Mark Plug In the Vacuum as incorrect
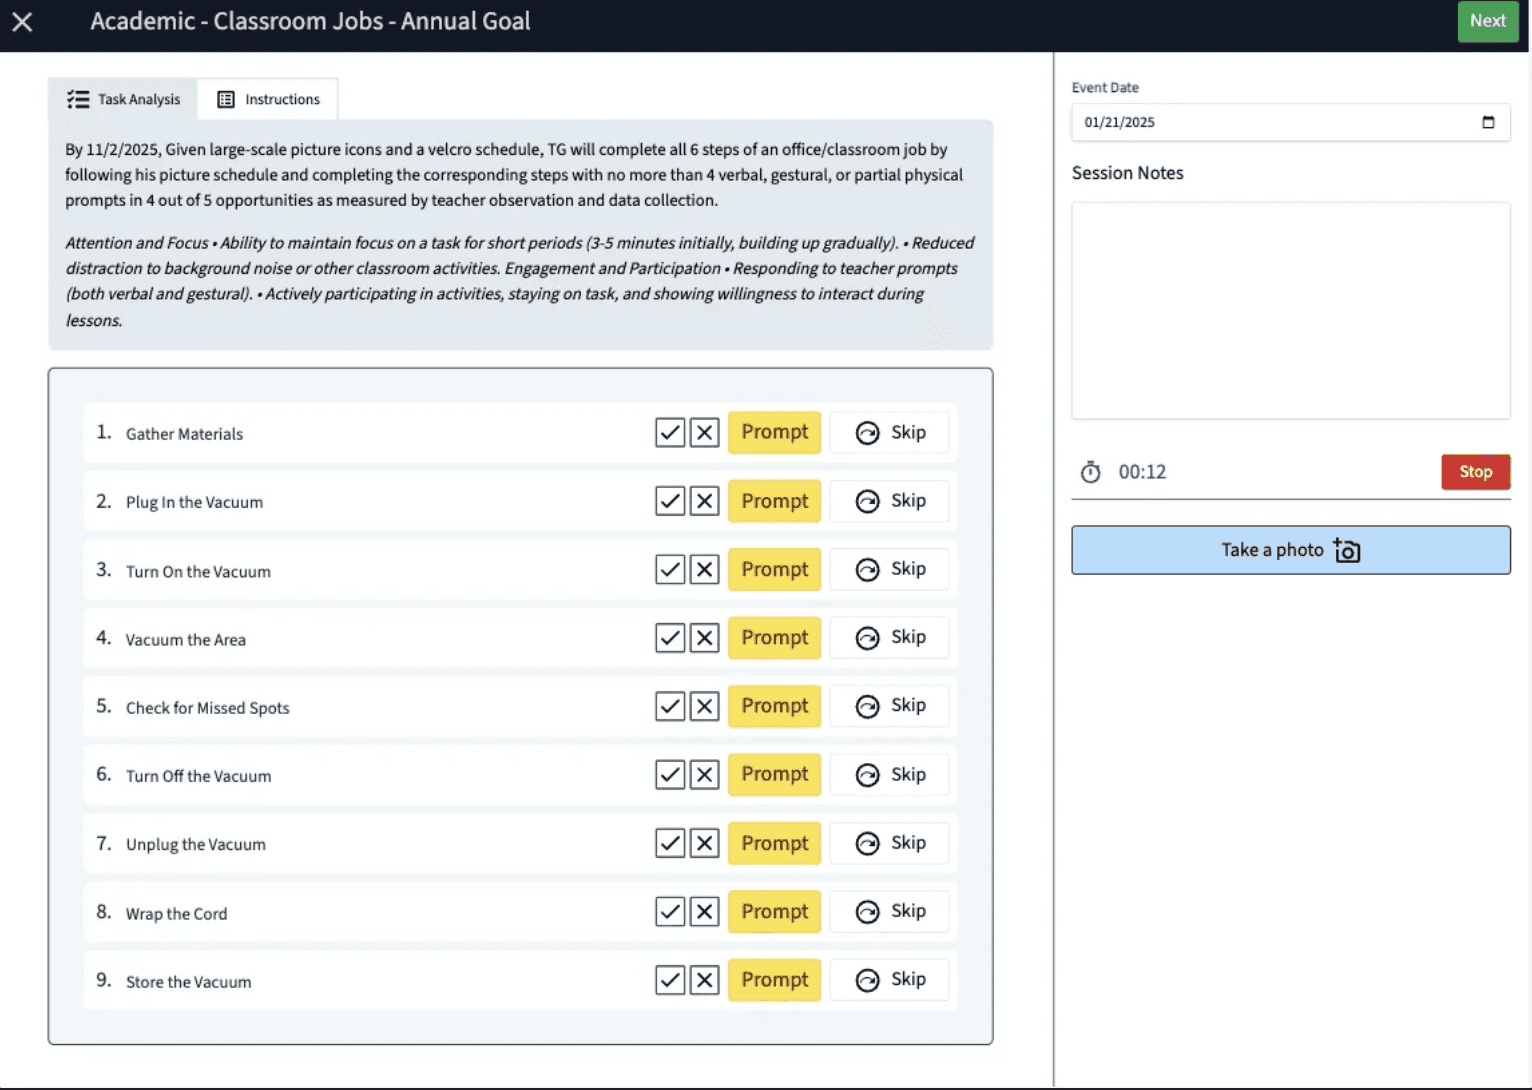1532x1090 pixels. [x=705, y=501]
